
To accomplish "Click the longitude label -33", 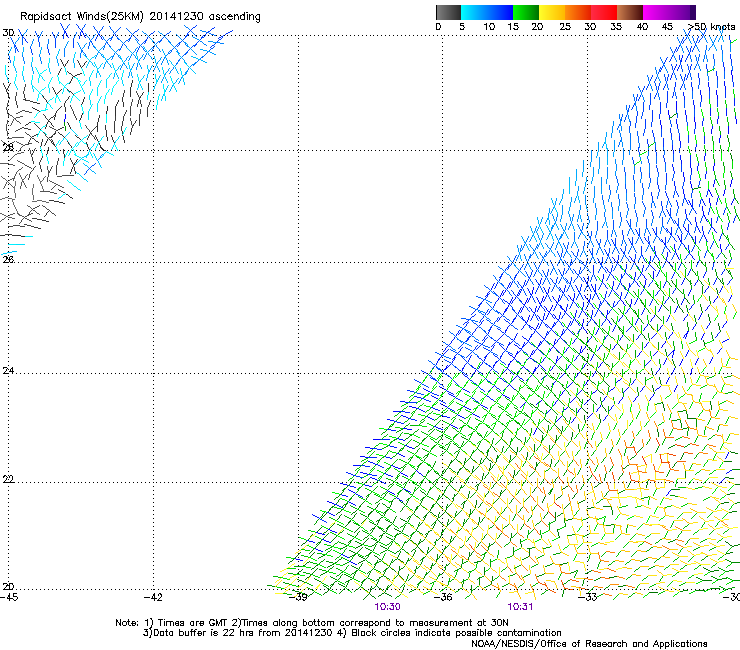I will pyautogui.click(x=588, y=598).
